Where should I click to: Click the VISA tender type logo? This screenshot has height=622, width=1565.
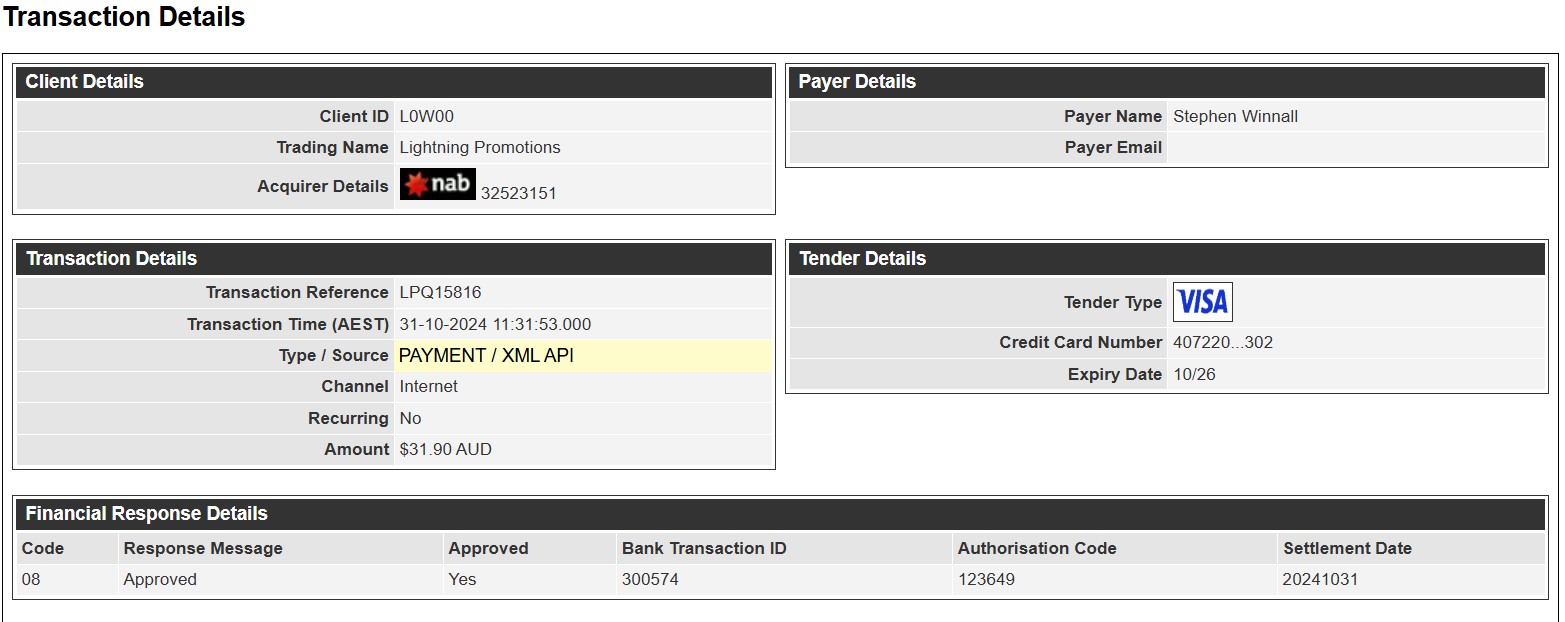pos(1202,302)
